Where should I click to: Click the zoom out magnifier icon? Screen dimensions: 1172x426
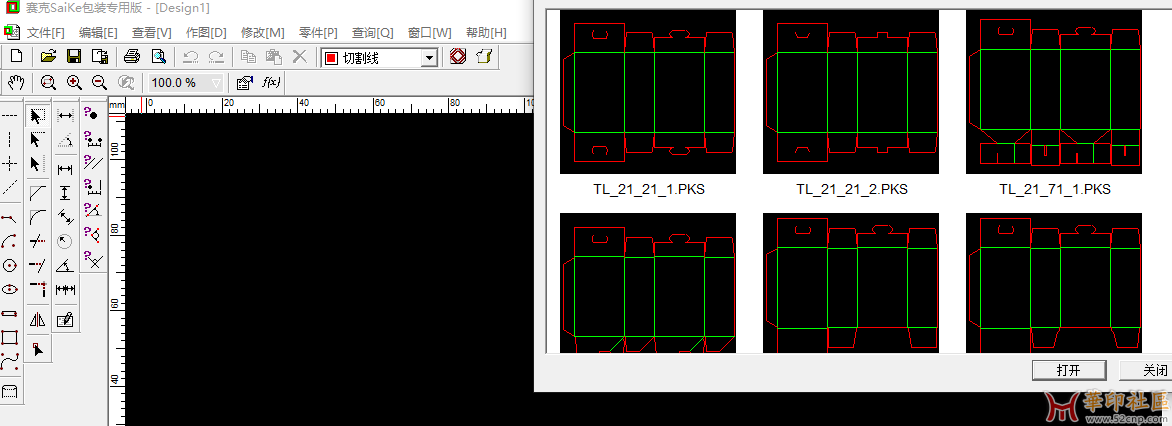coord(100,83)
